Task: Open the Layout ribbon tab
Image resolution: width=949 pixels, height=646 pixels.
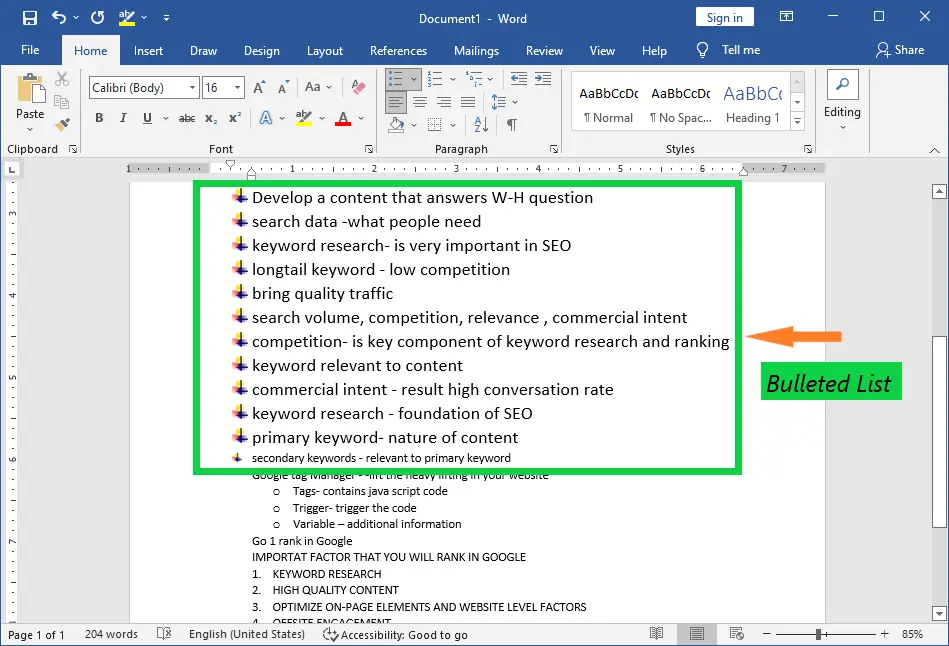Action: pyautogui.click(x=324, y=51)
